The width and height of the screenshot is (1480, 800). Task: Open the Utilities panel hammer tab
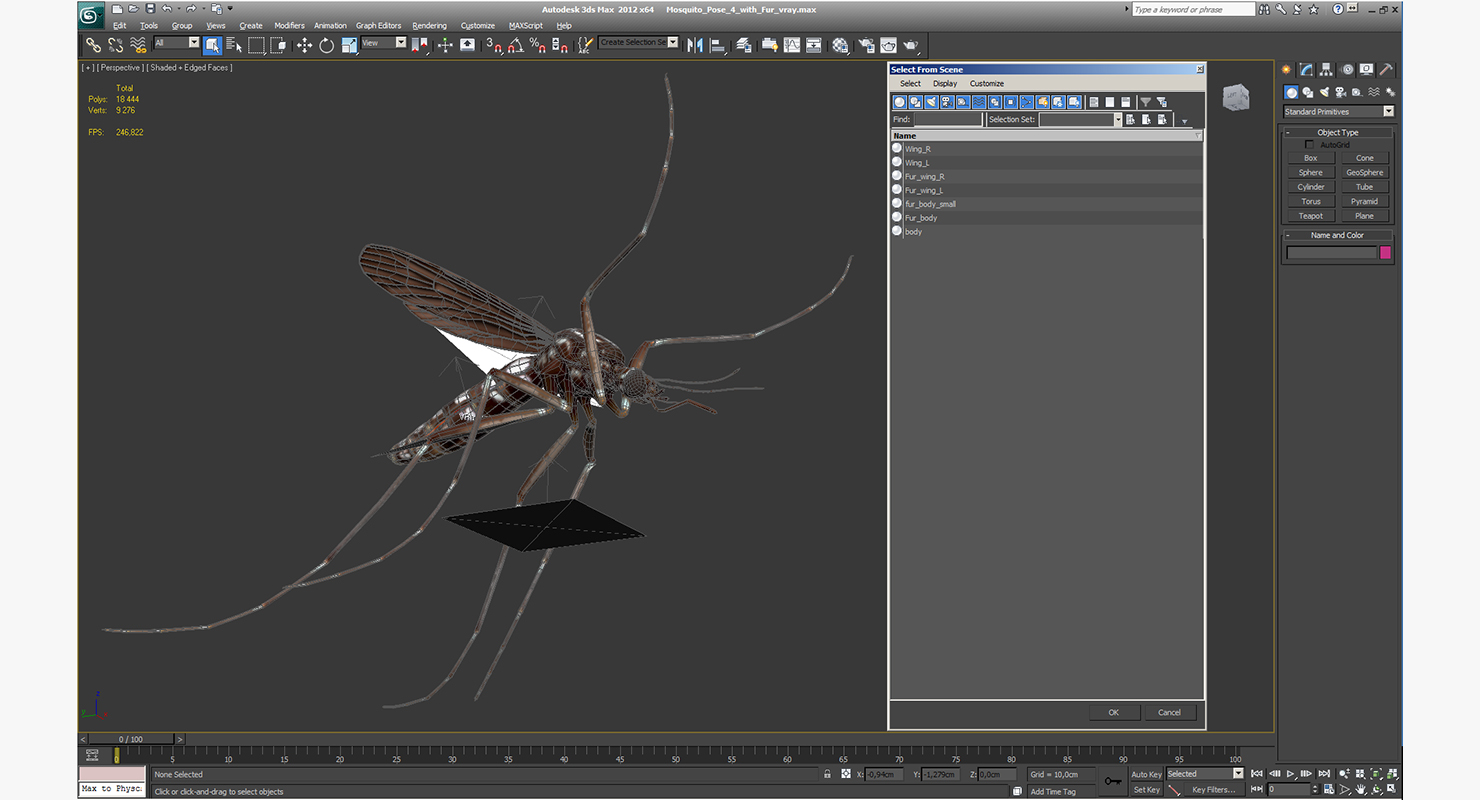[x=1386, y=69]
